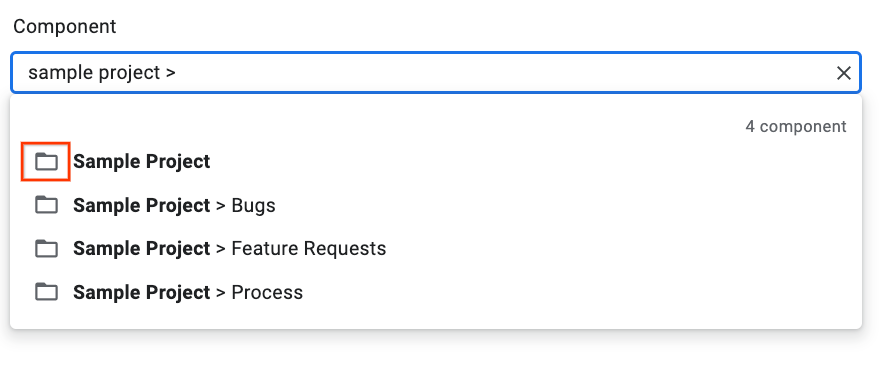Click the word Bugs in suggestions
The image size is (881, 375).
(253, 205)
